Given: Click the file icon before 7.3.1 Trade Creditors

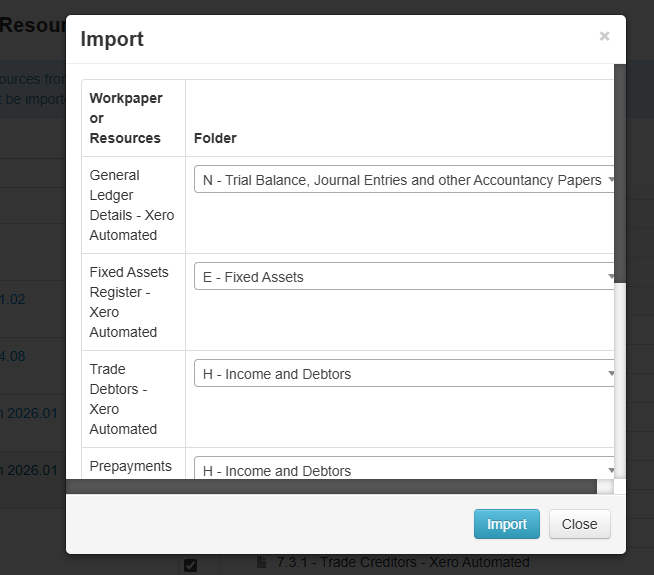Looking at the screenshot, I should coord(262,562).
